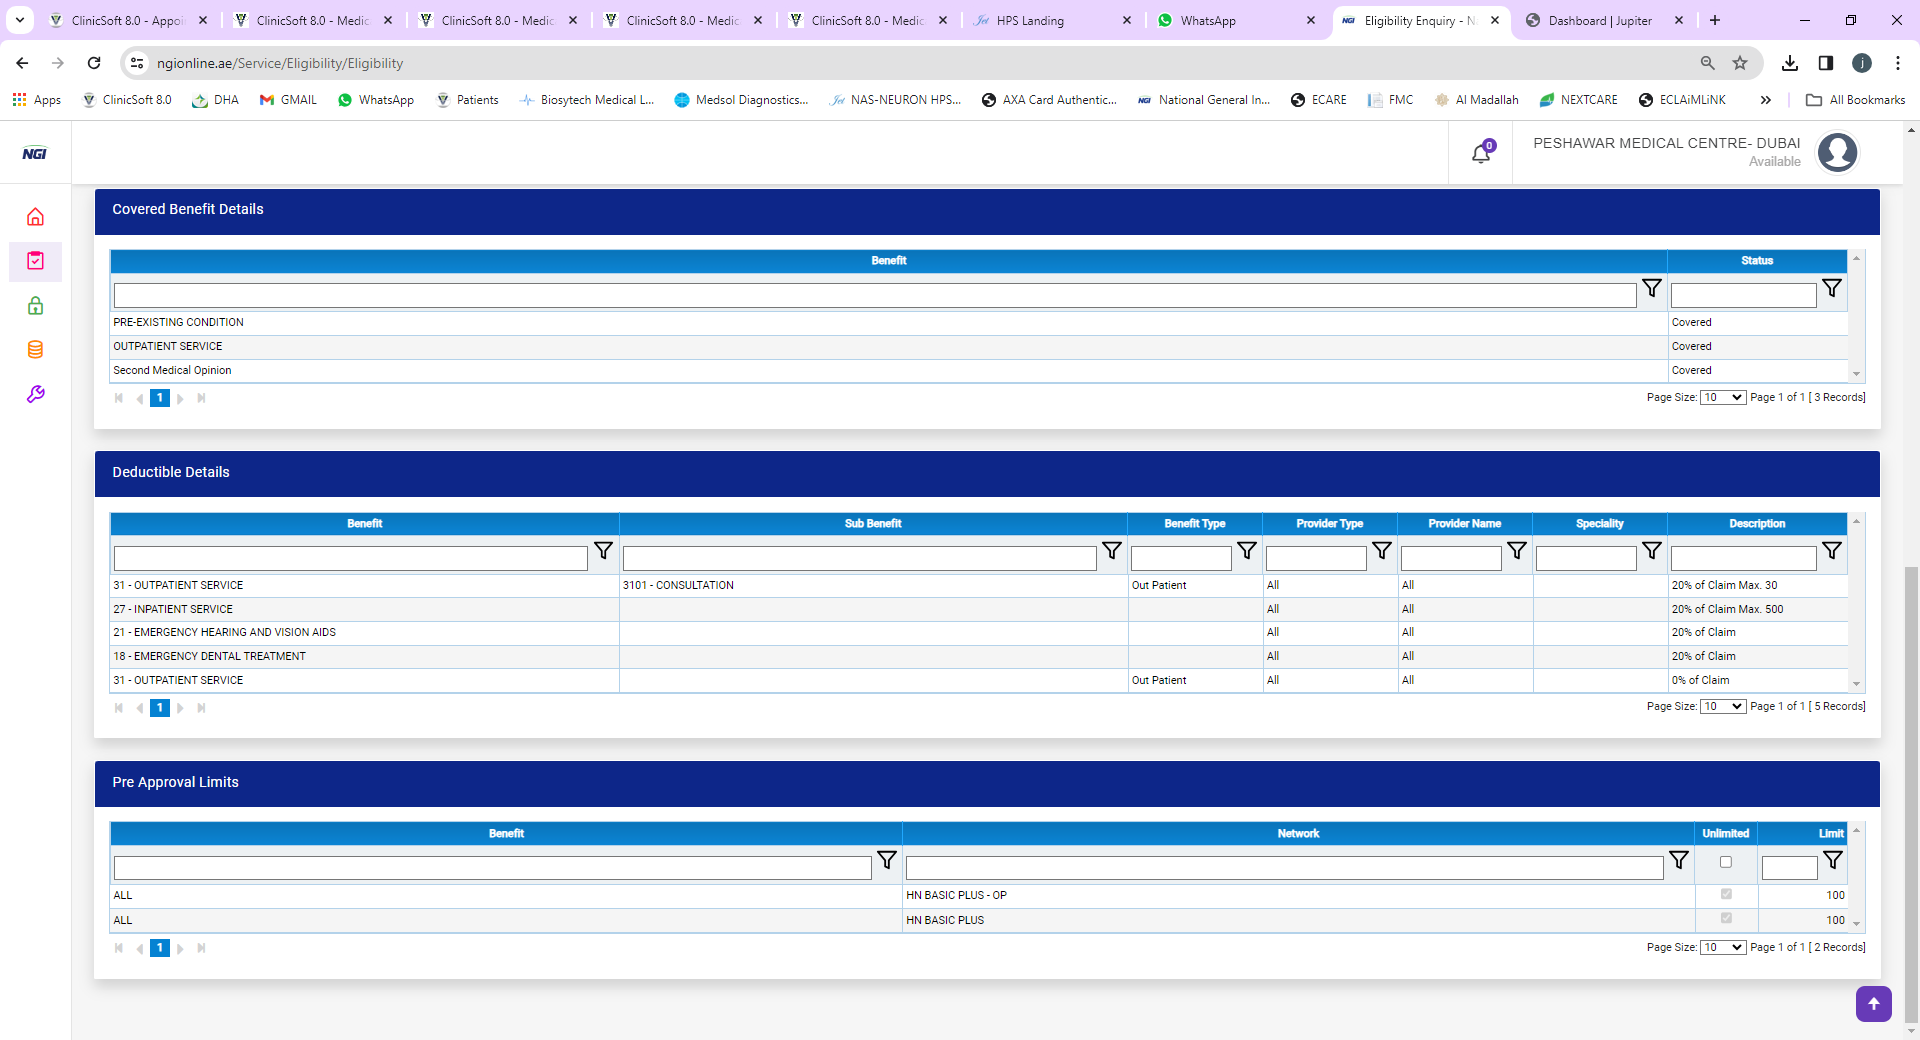Screen dimensions: 1920x1040
Task: Toggle the Unlimited filter checkbox
Action: click(1725, 862)
